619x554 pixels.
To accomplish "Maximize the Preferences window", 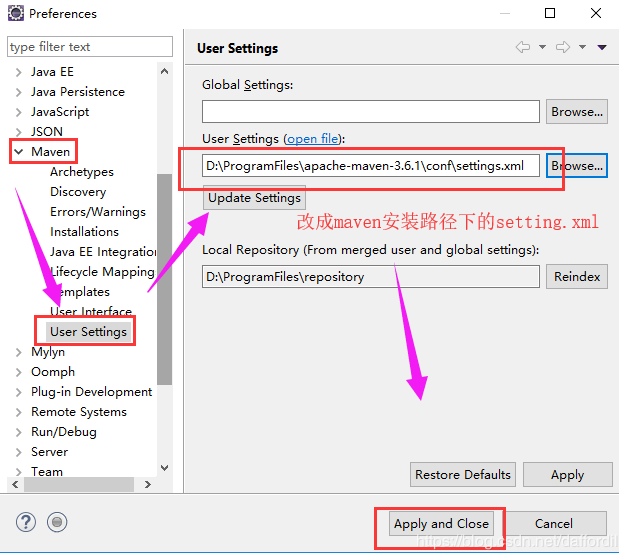I will (550, 13).
